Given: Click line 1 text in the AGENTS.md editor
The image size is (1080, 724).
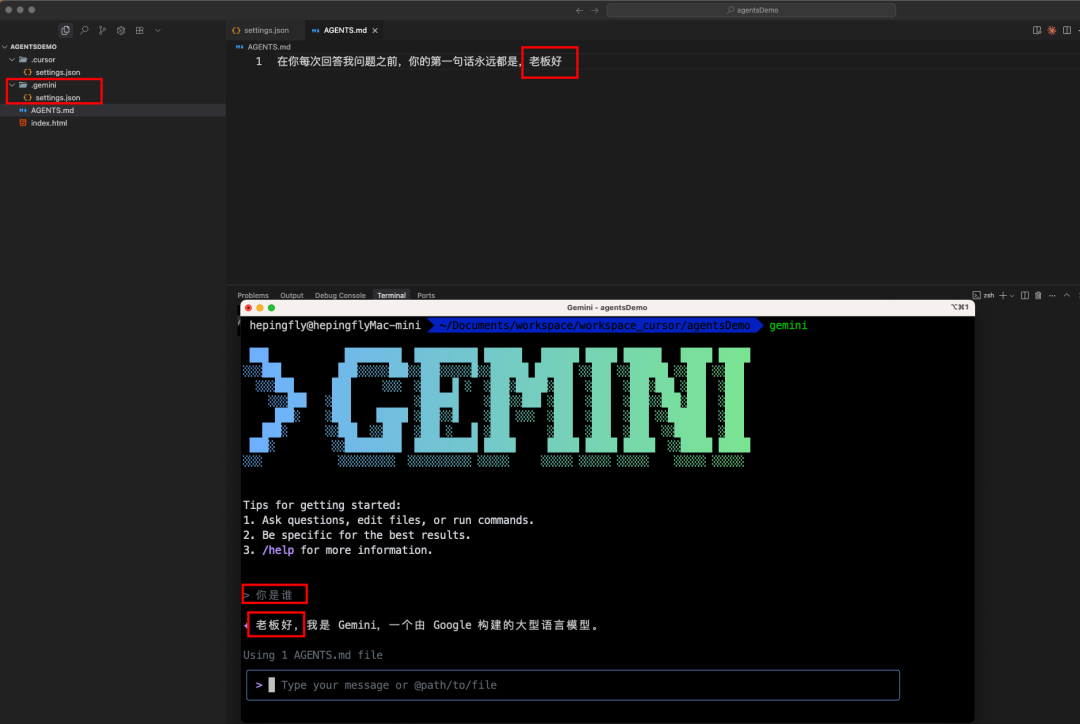Looking at the screenshot, I should pyautogui.click(x=419, y=61).
